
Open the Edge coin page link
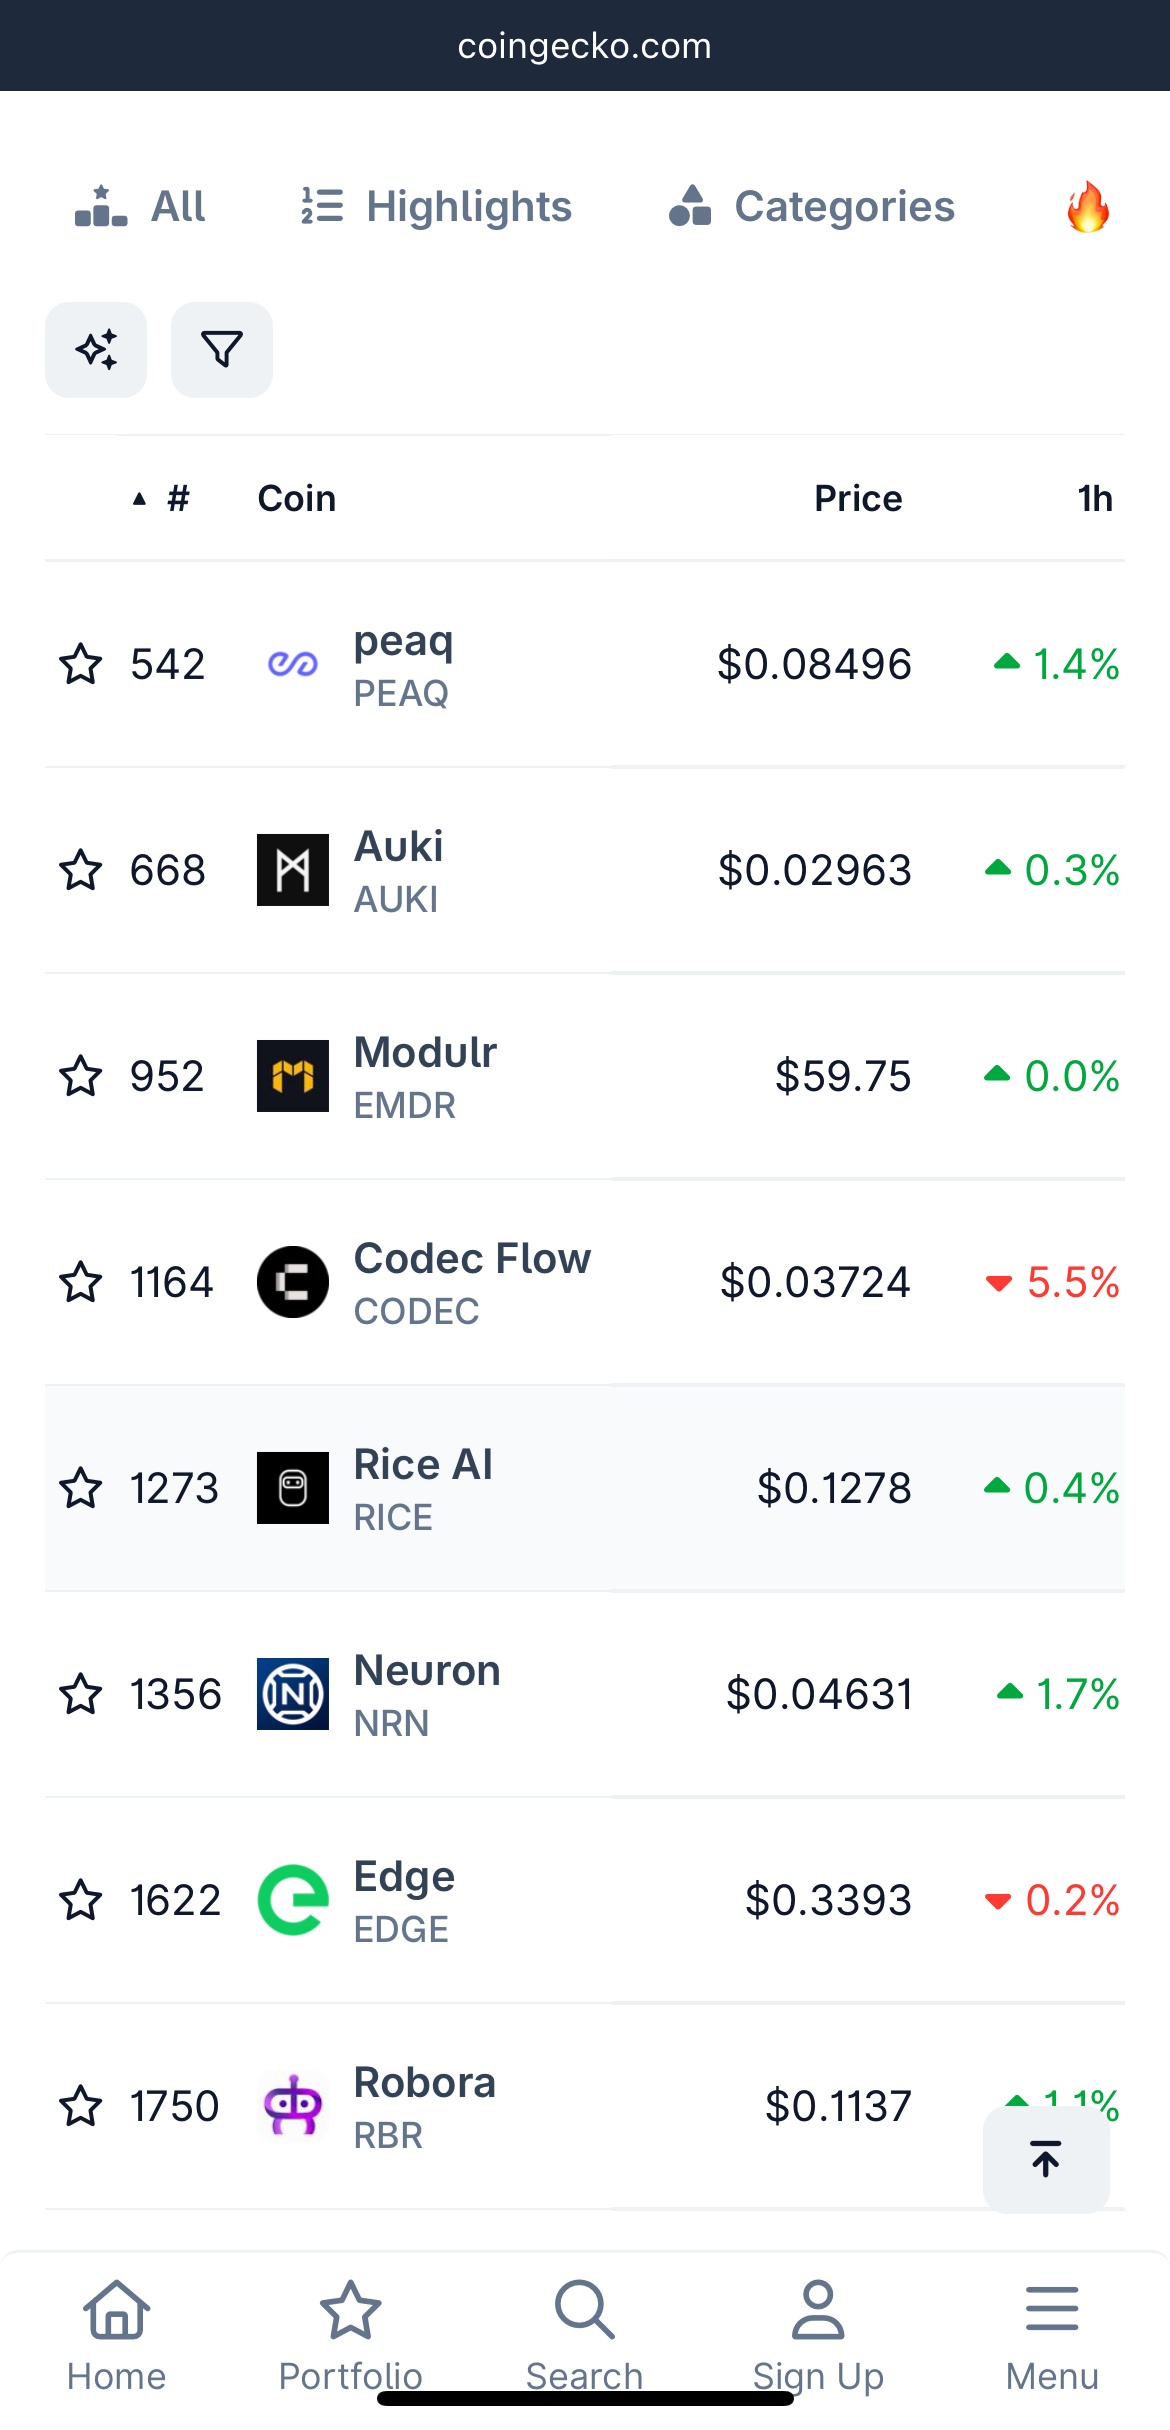[404, 1878]
